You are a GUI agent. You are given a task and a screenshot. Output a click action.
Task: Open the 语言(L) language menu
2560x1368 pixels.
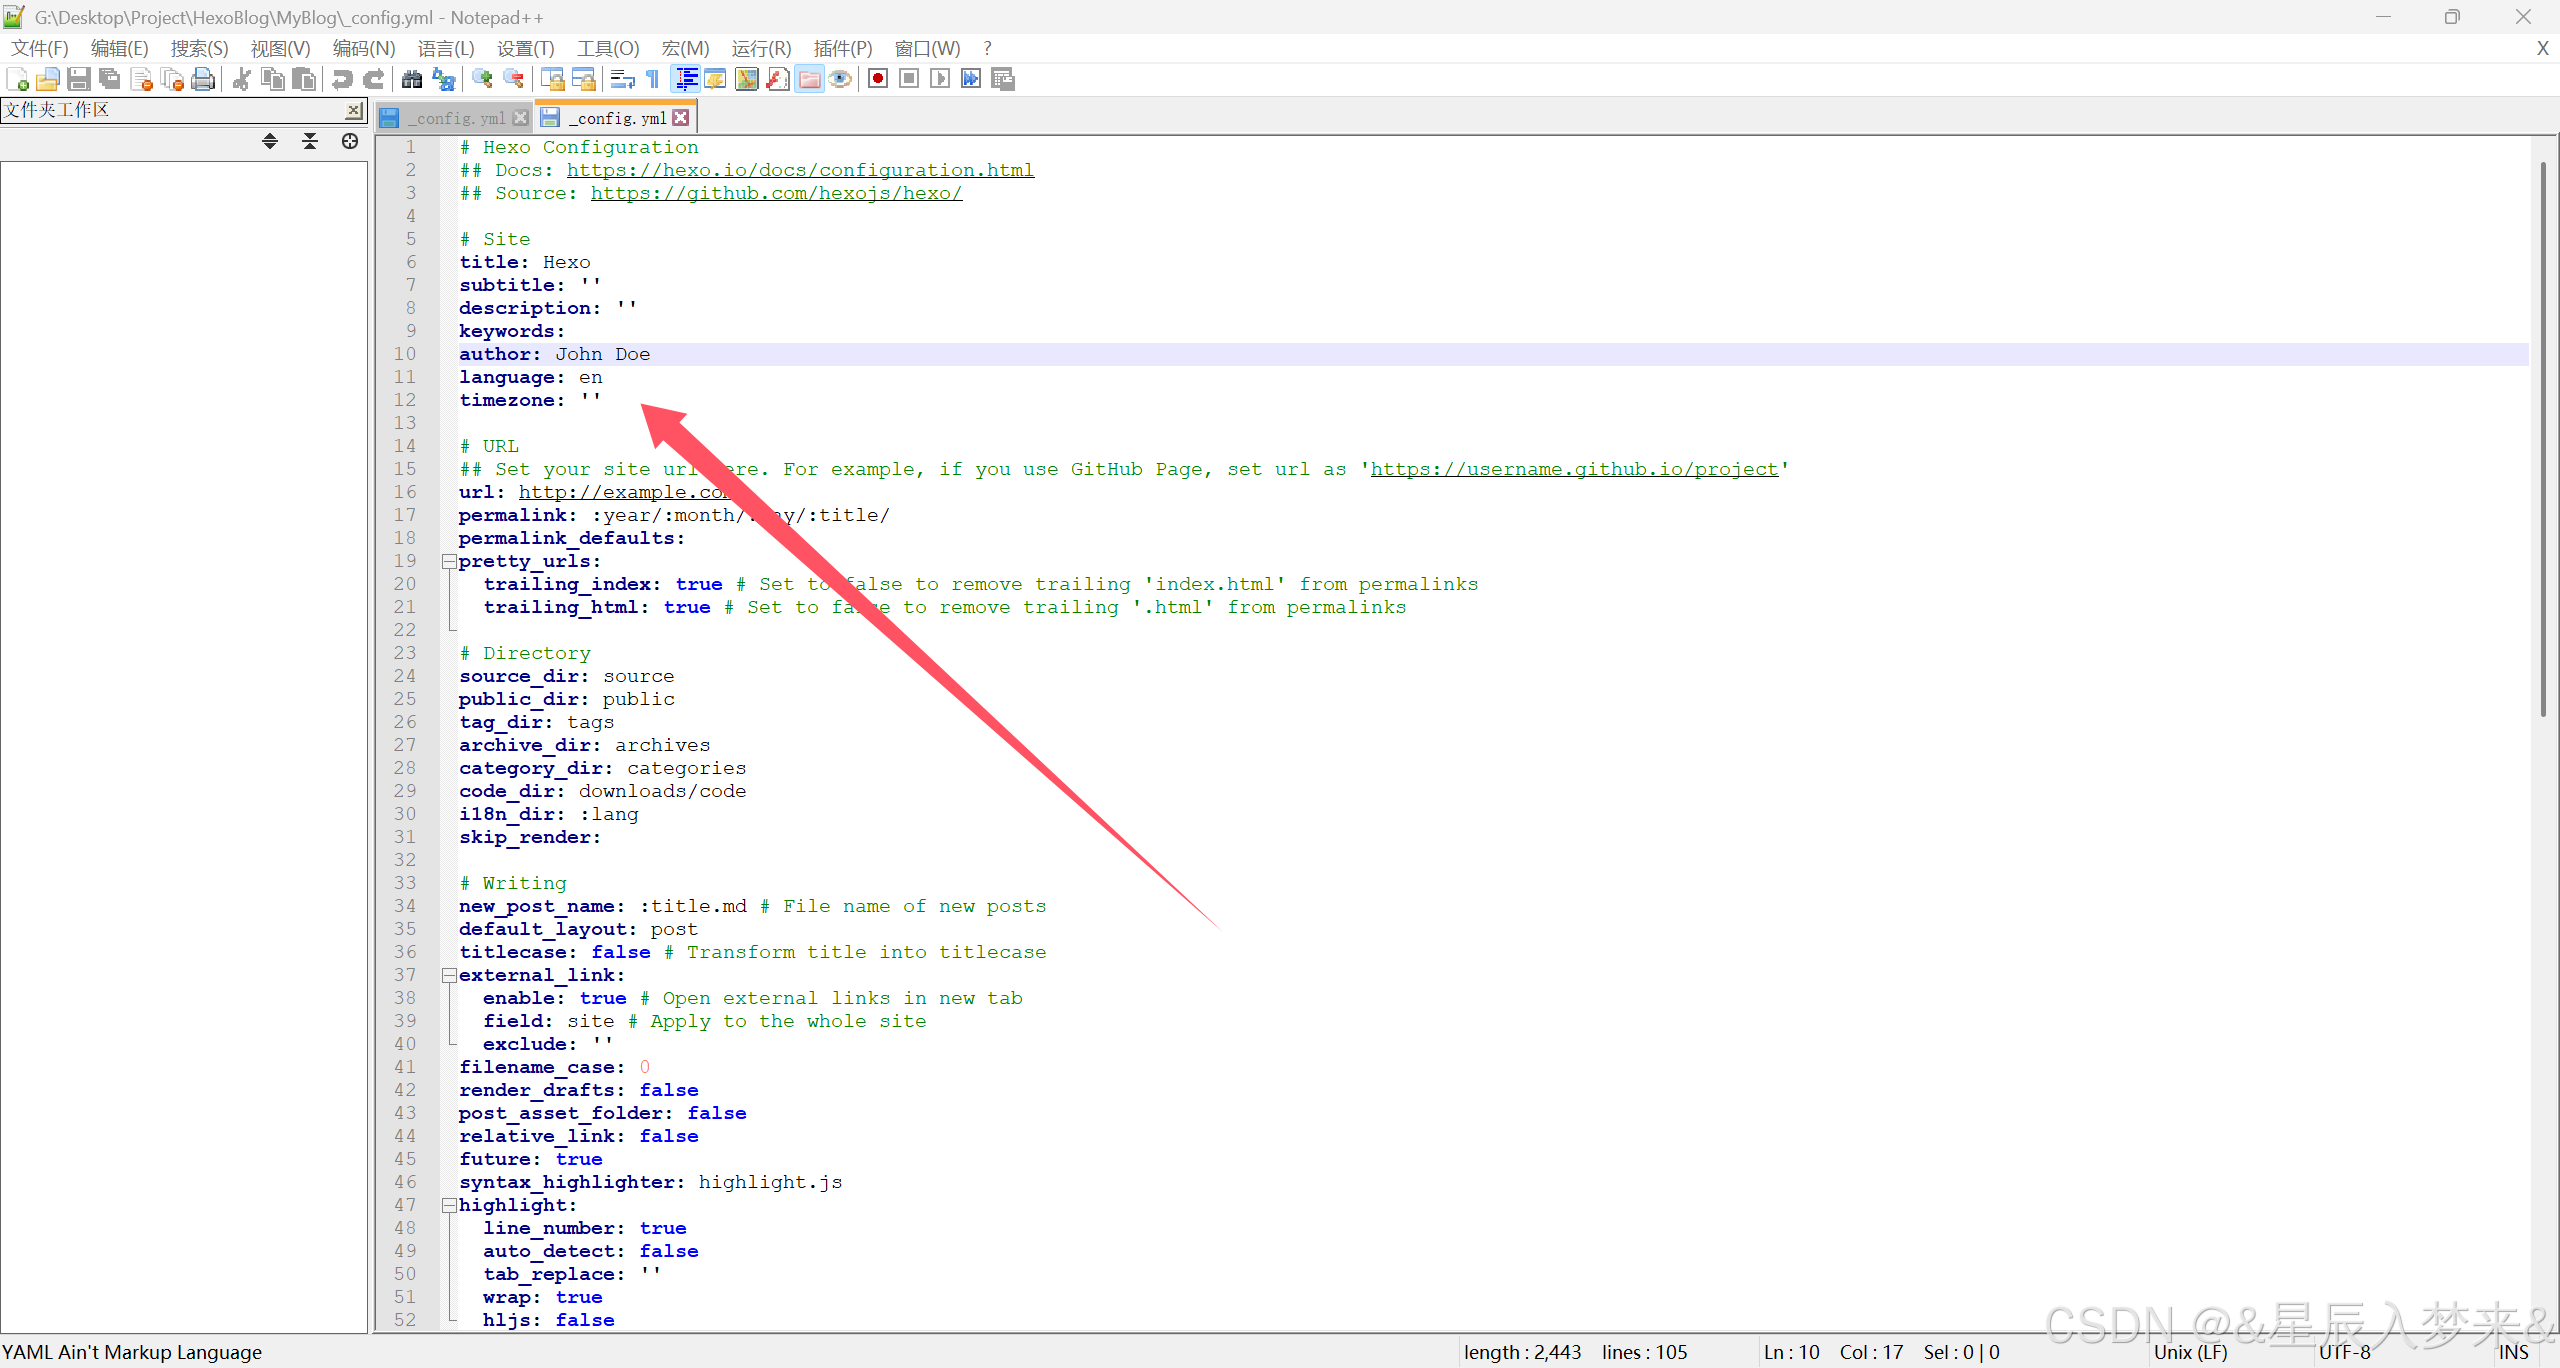445,48
